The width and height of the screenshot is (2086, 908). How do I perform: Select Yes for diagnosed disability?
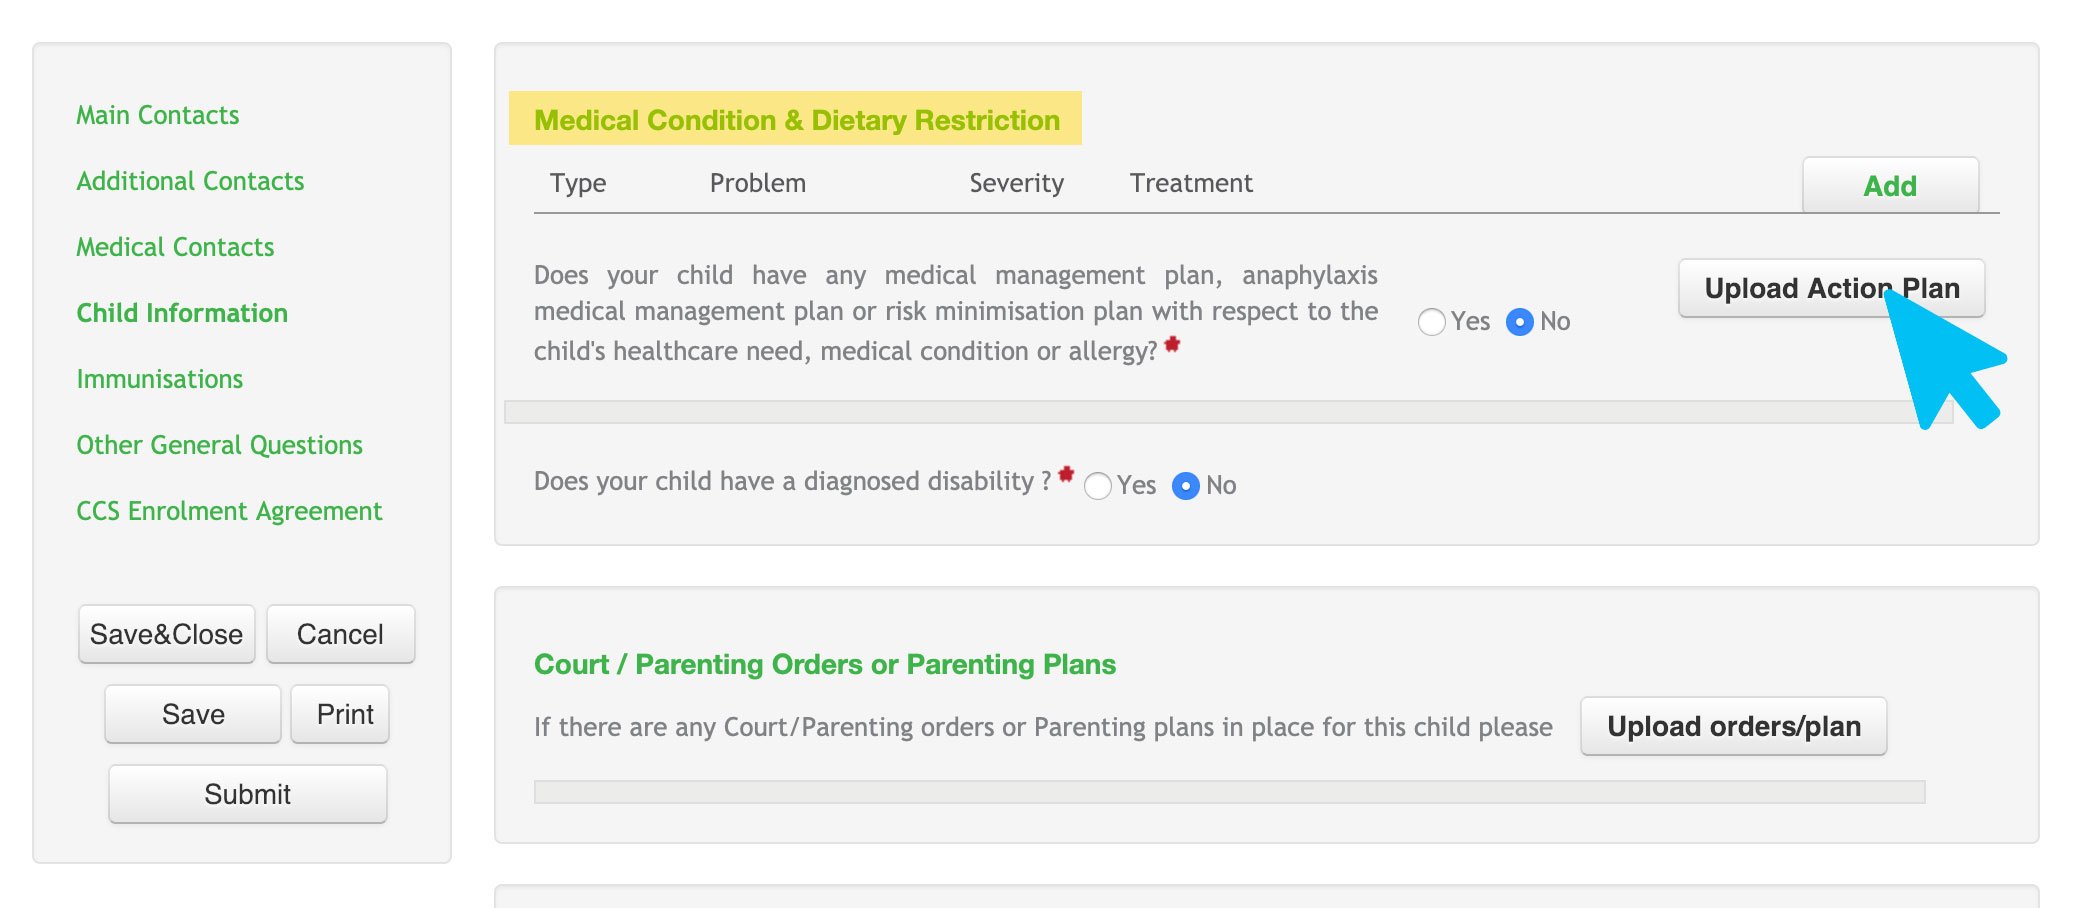(x=1098, y=486)
